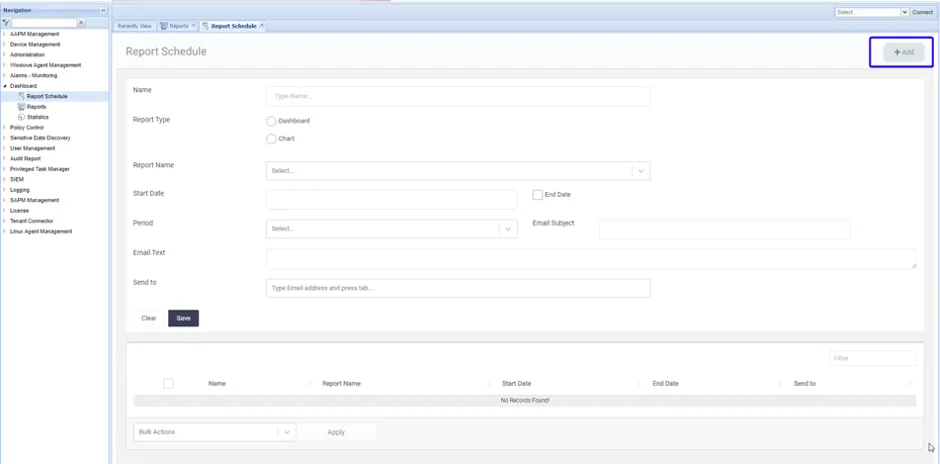Click the Add button
Viewport: 940px width, 464px height.
(903, 52)
